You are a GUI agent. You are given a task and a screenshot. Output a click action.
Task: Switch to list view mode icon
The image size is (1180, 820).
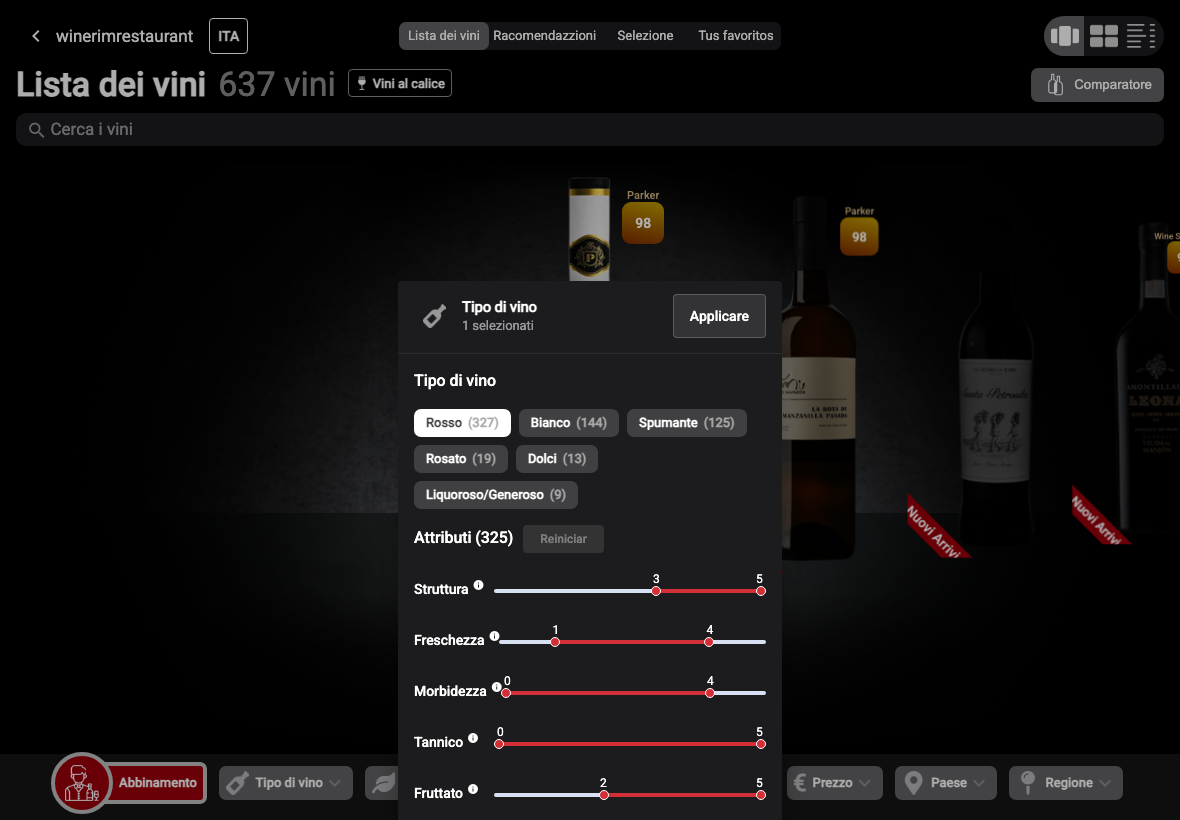(x=1140, y=35)
